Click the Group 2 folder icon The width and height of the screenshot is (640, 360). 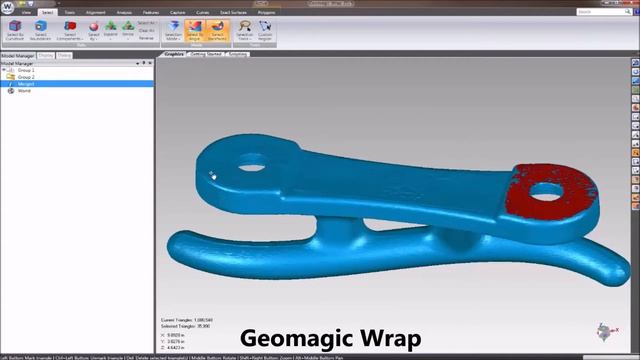11,77
